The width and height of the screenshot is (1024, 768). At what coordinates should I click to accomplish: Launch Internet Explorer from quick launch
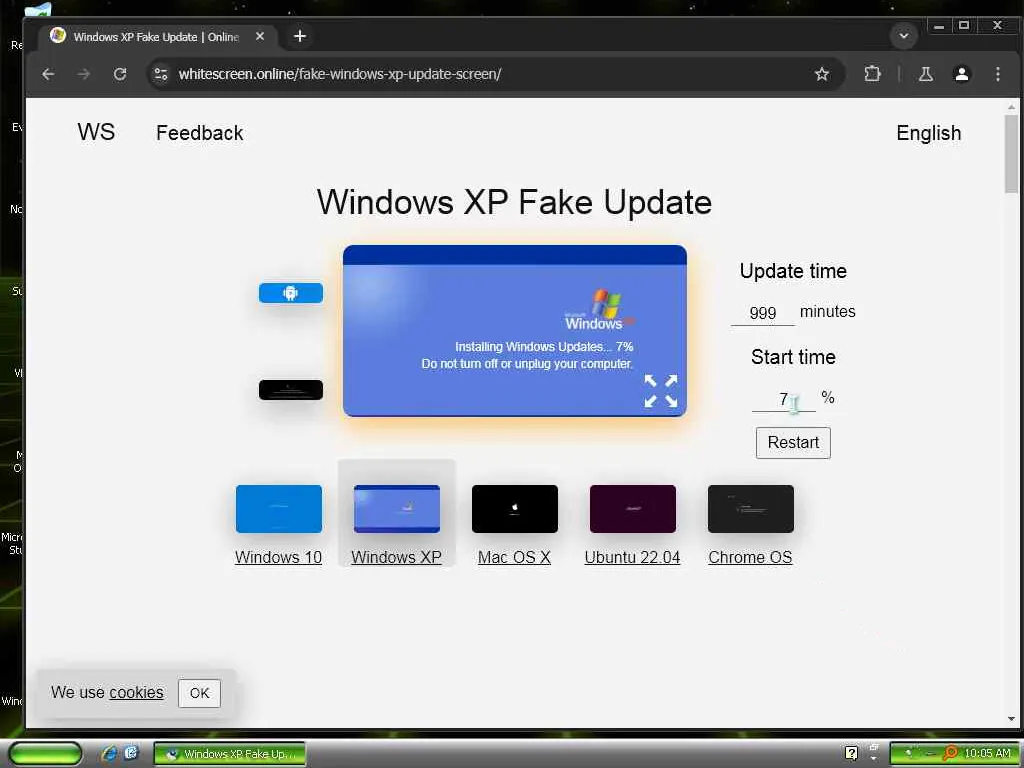pos(109,753)
